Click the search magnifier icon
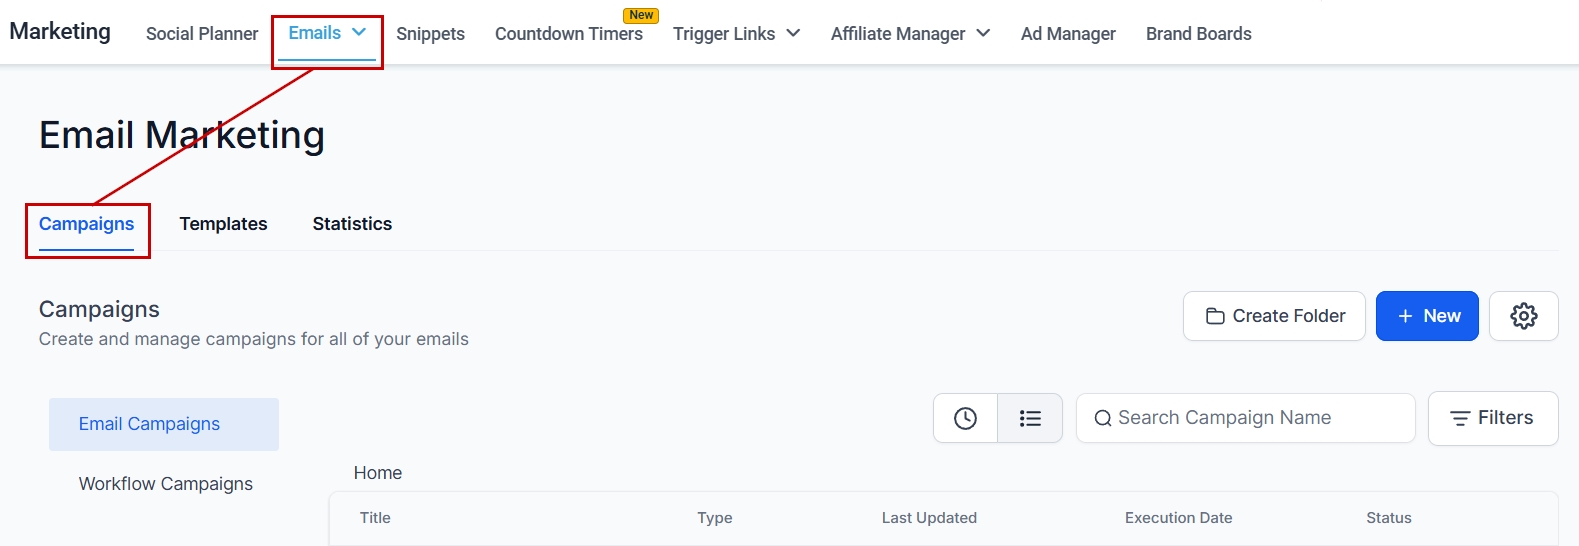The width and height of the screenshot is (1579, 546). click(1102, 418)
